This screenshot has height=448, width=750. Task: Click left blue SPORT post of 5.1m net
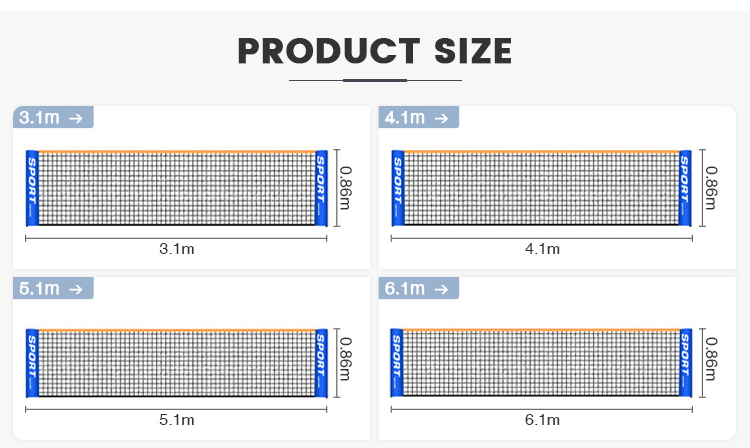[32, 363]
